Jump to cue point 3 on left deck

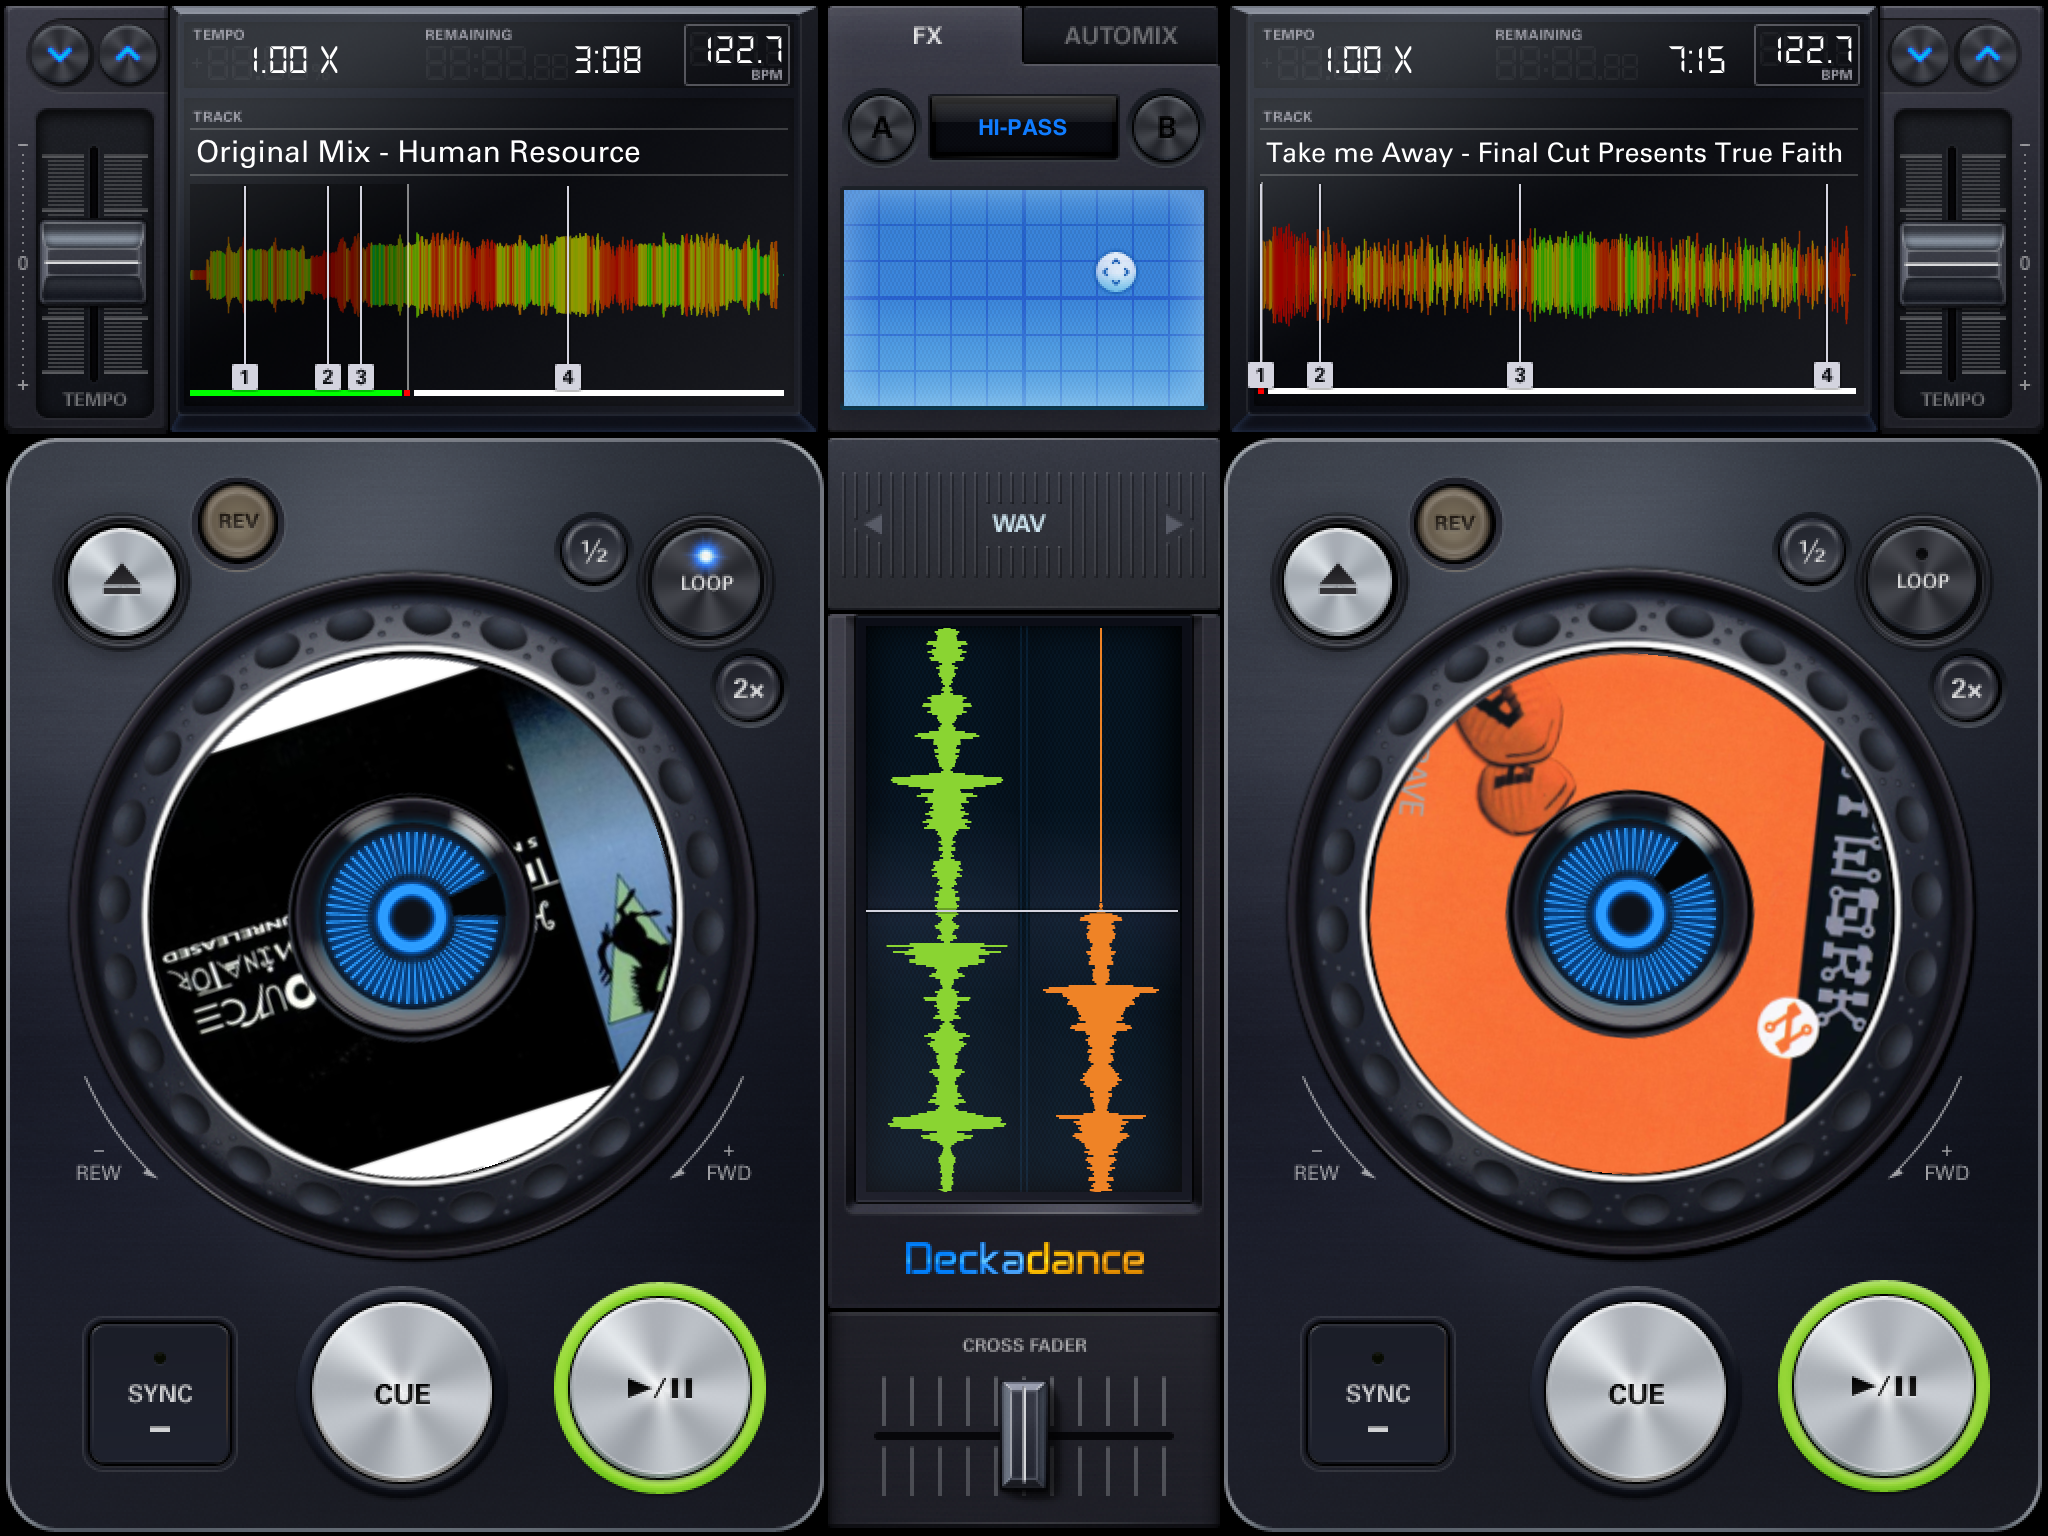(x=361, y=377)
